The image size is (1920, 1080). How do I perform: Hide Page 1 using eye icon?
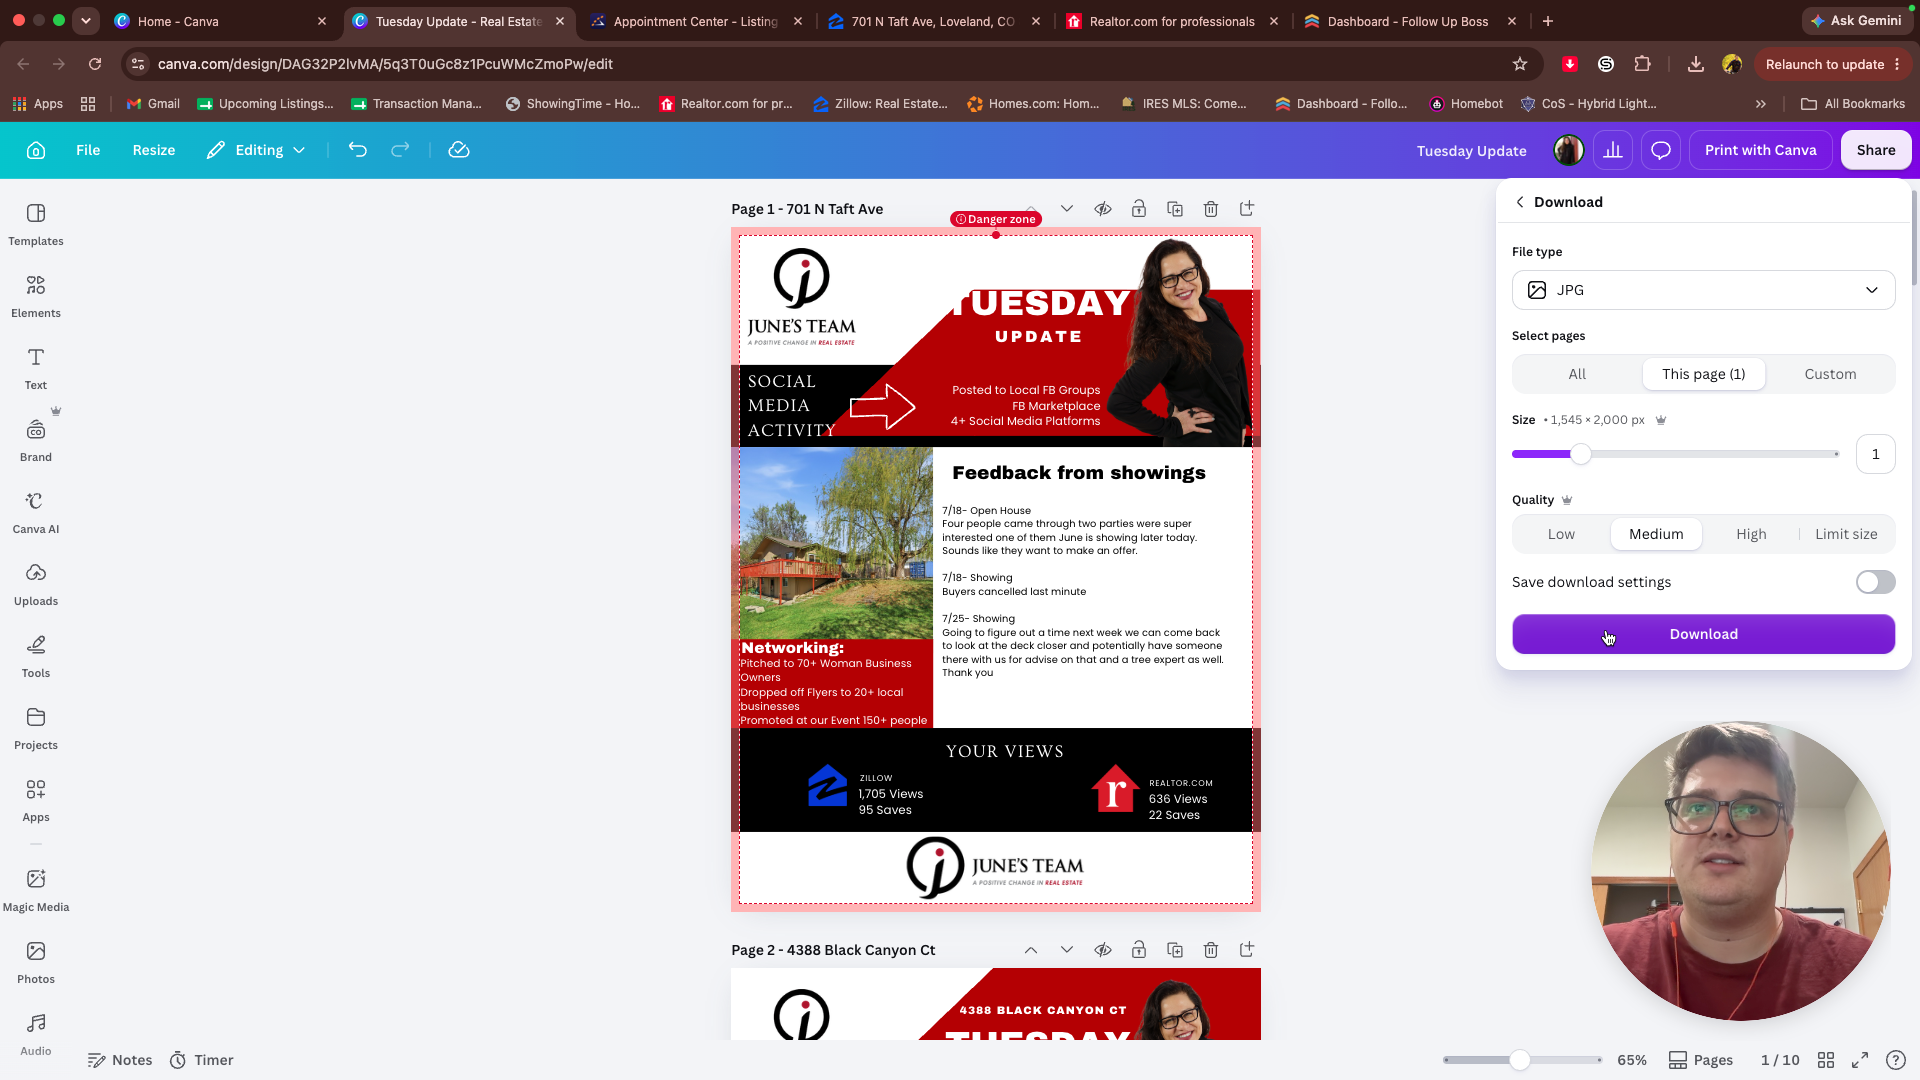pyautogui.click(x=1103, y=209)
